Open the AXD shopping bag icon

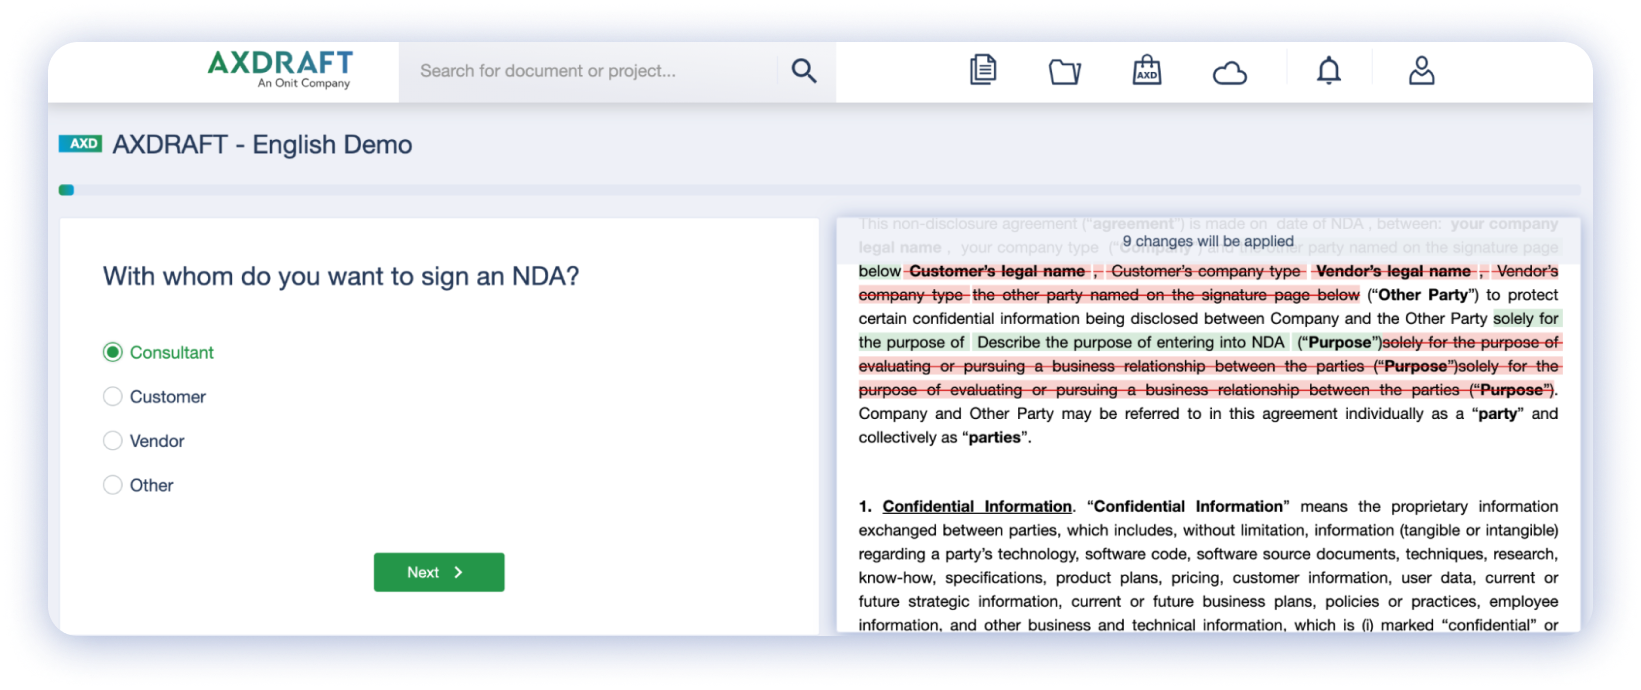1146,71
